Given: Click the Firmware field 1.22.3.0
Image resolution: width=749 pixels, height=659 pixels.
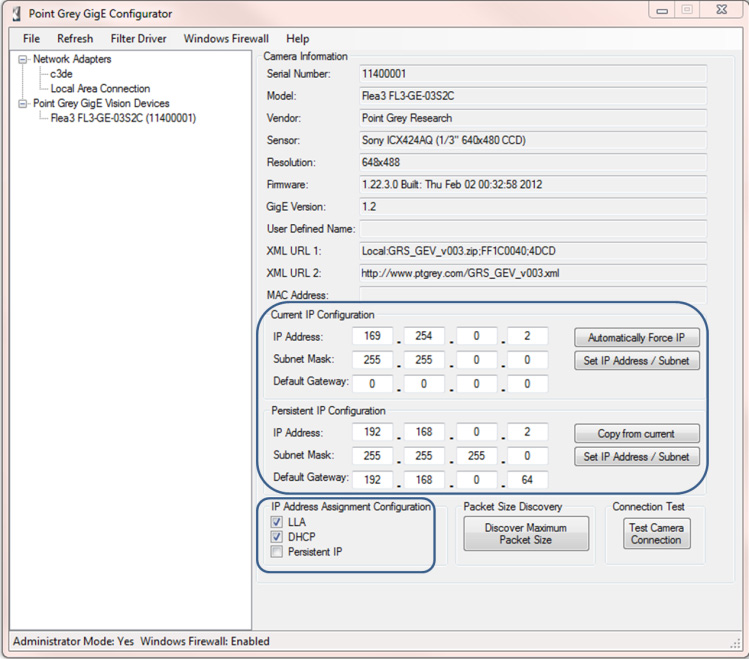Looking at the screenshot, I should coord(533,184).
